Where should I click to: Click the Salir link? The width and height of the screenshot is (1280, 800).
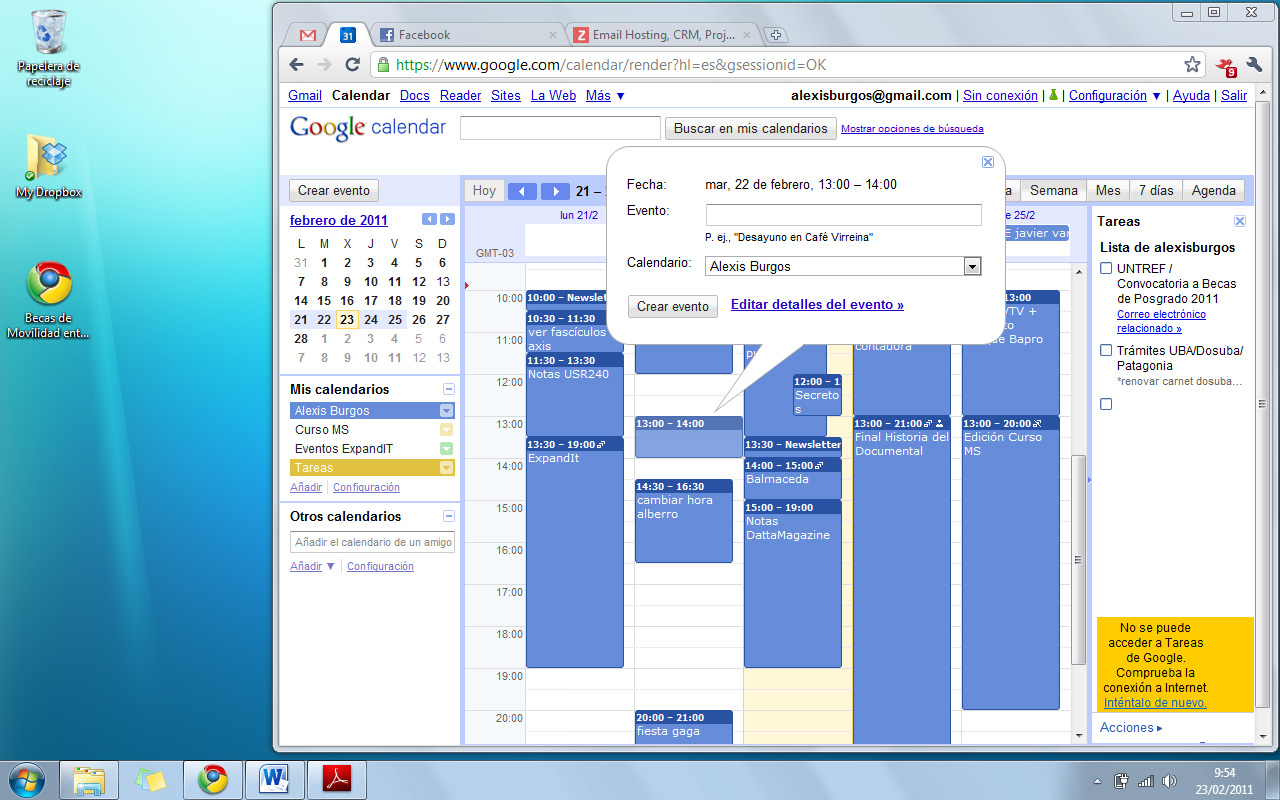1234,96
